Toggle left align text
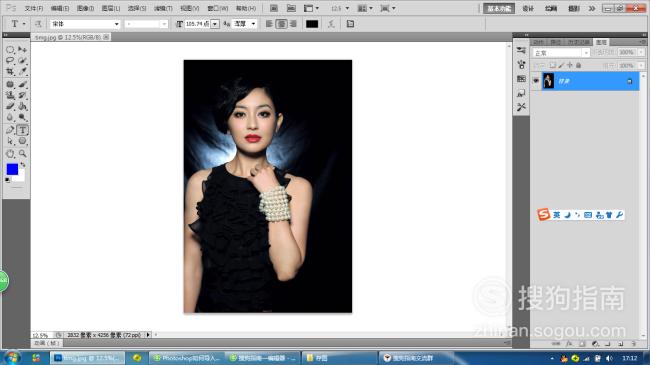Screen dimensions: 650x365 (x=269, y=24)
